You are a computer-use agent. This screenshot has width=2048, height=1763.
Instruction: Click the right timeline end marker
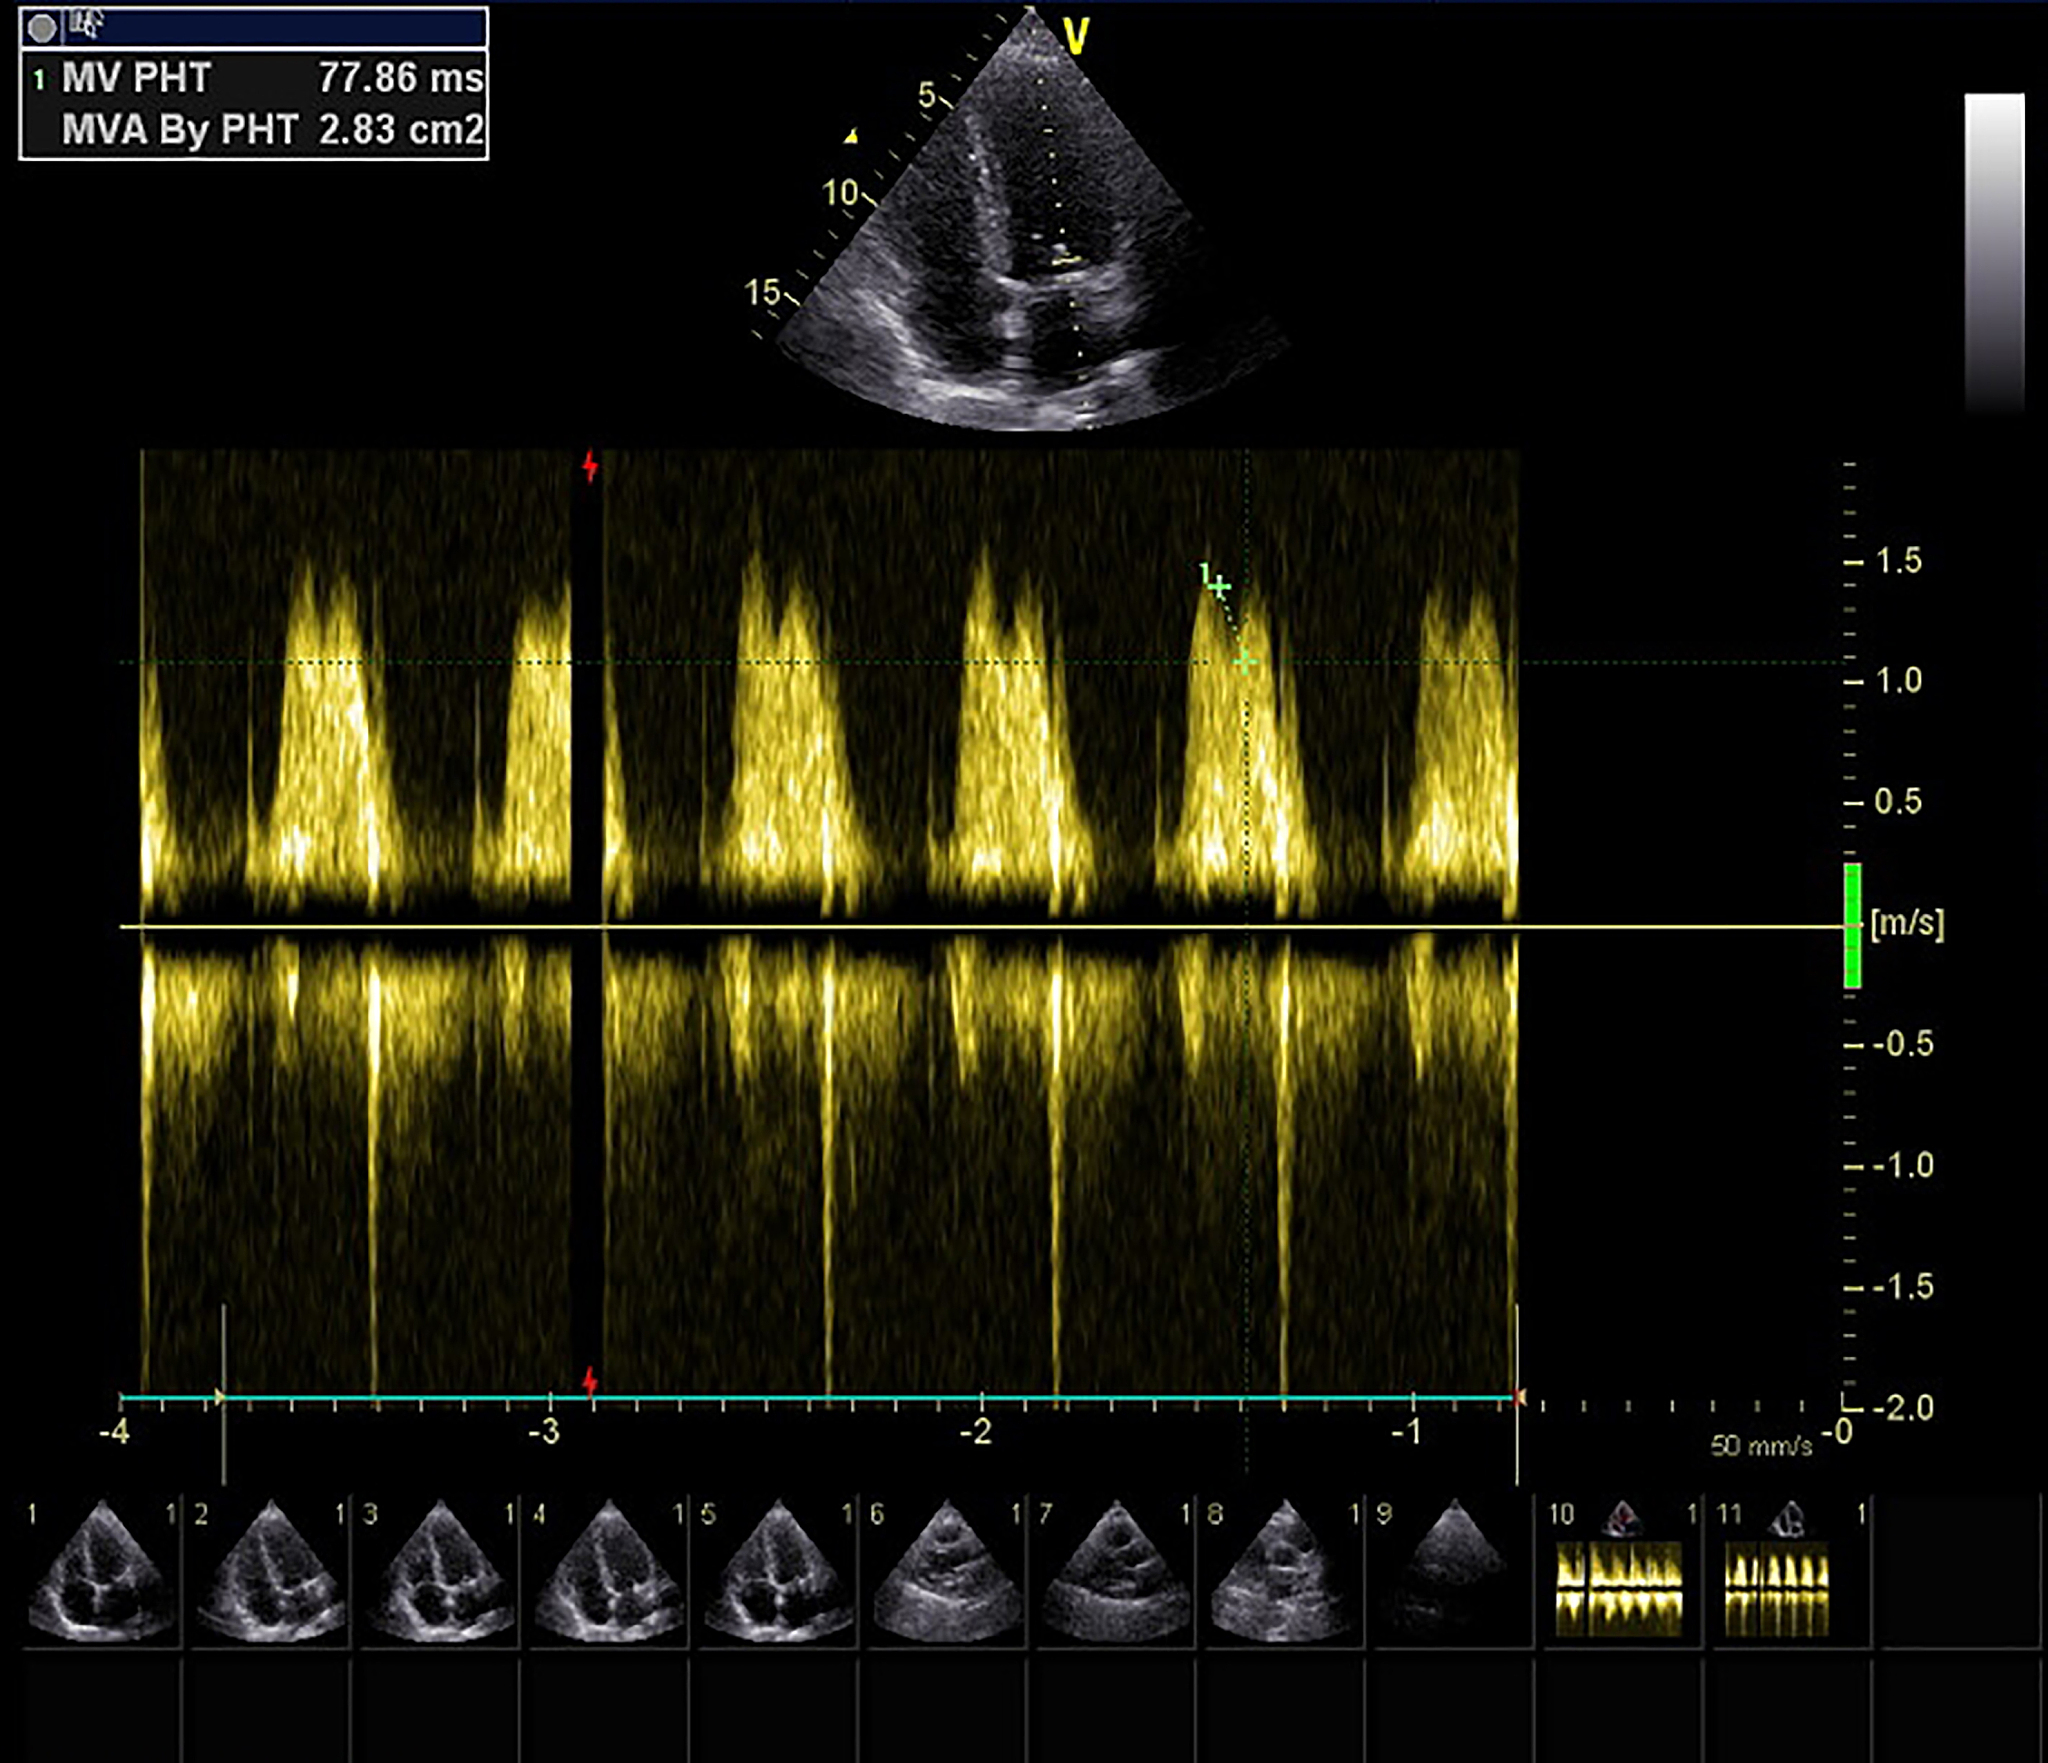click(1519, 1396)
